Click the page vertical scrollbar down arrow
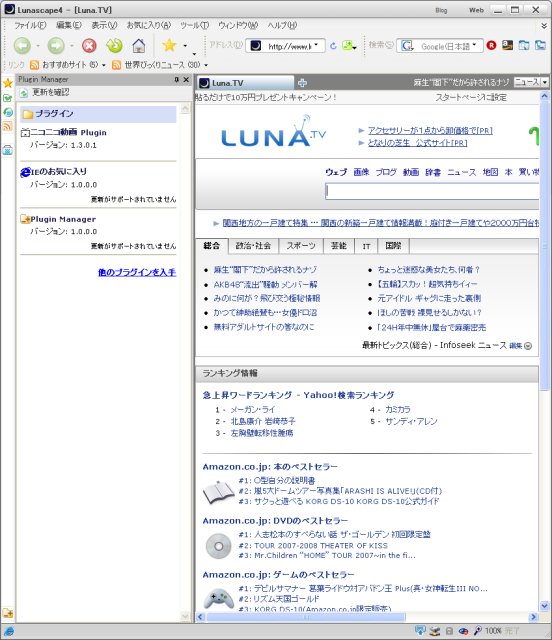This screenshot has width=552, height=640. [x=544, y=606]
